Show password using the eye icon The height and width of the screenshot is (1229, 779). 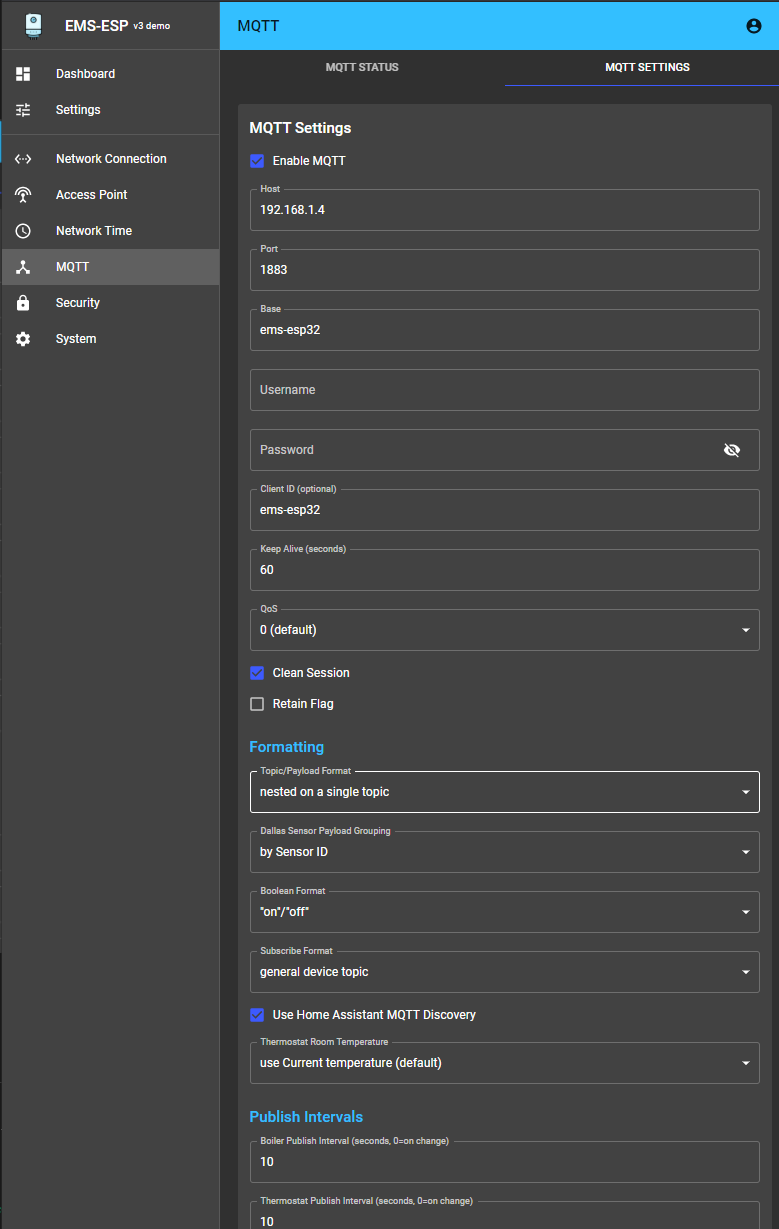tap(732, 450)
